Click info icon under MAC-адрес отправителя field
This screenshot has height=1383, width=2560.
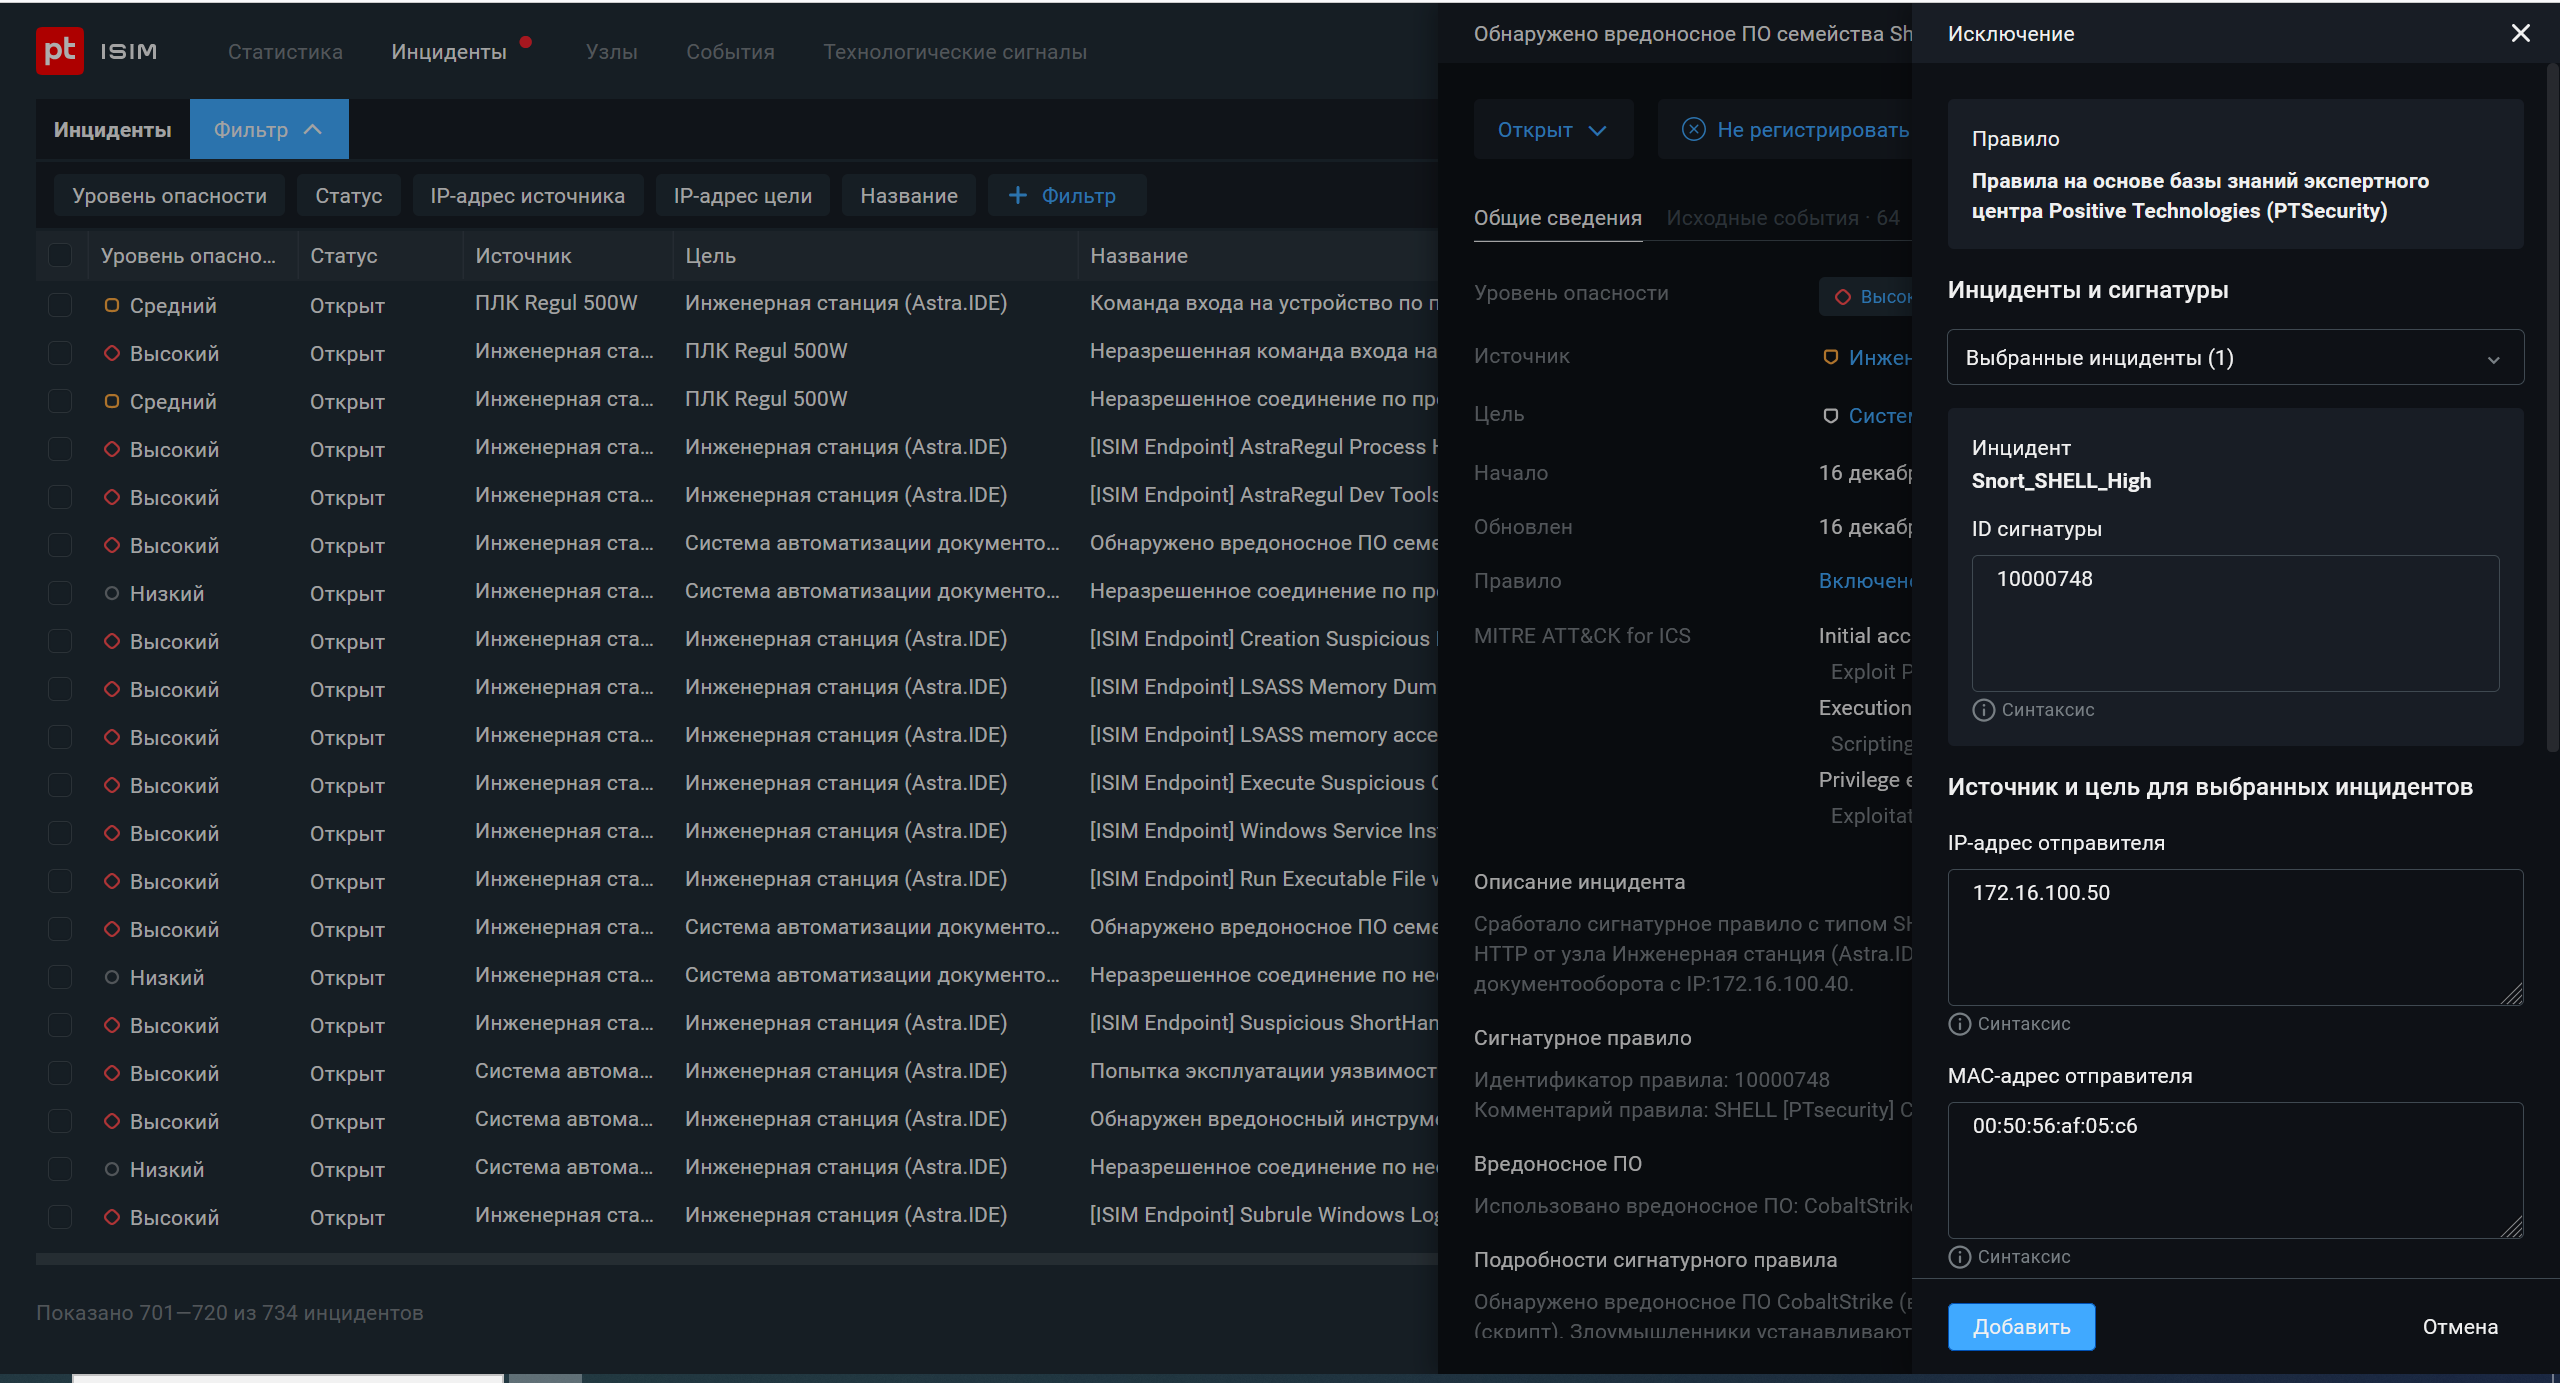pos(1959,1257)
